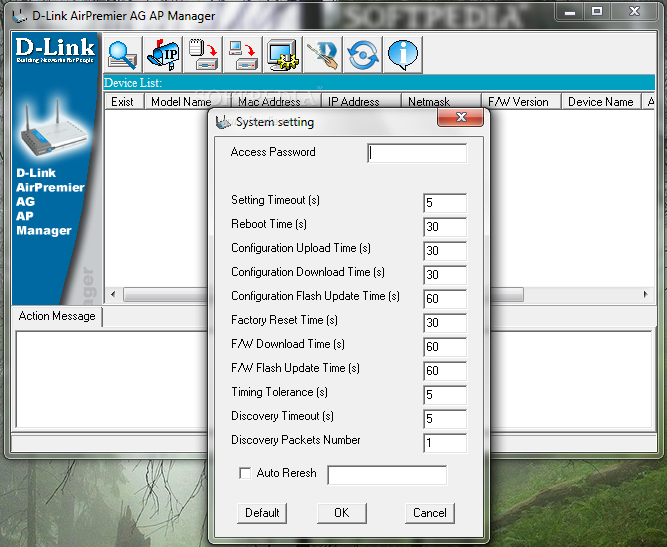
Task: Click the F/W Flash Update Time field
Action: coord(445,371)
